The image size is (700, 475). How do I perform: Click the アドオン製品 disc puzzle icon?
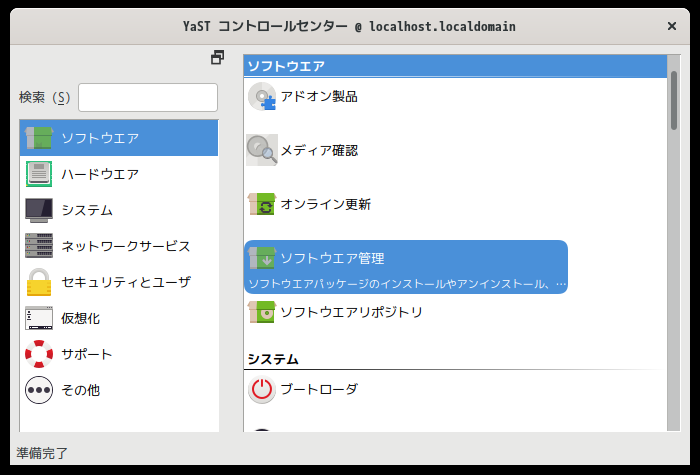click(x=262, y=96)
